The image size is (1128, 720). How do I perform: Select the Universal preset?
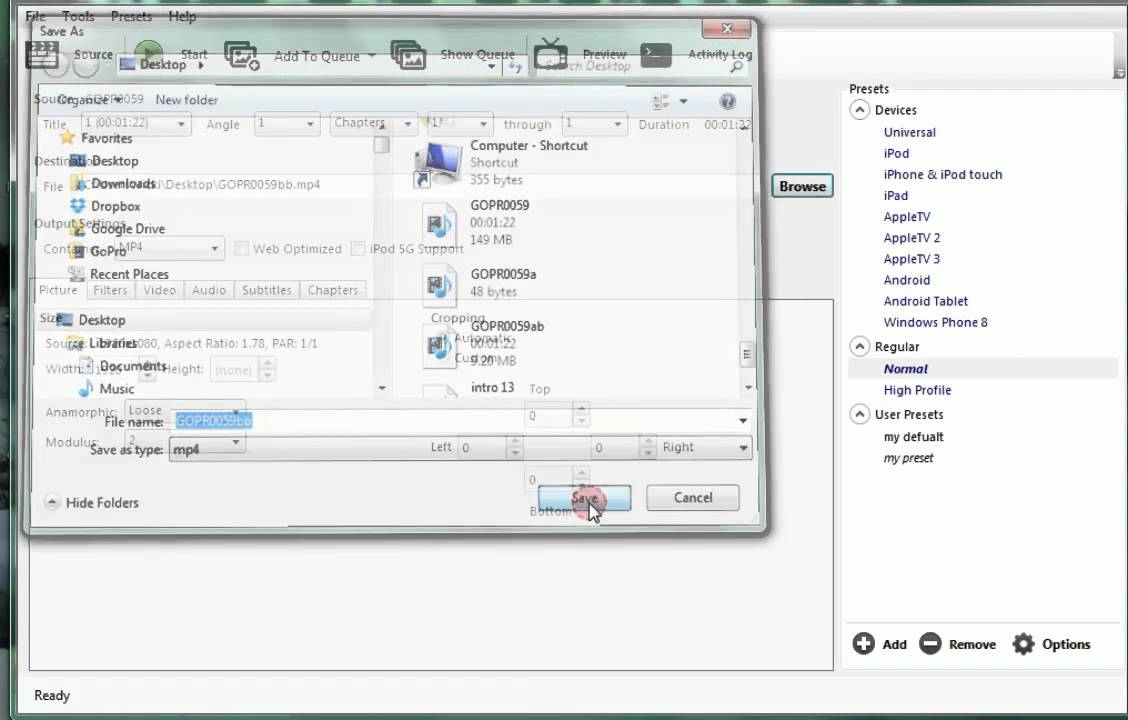[x=909, y=132]
